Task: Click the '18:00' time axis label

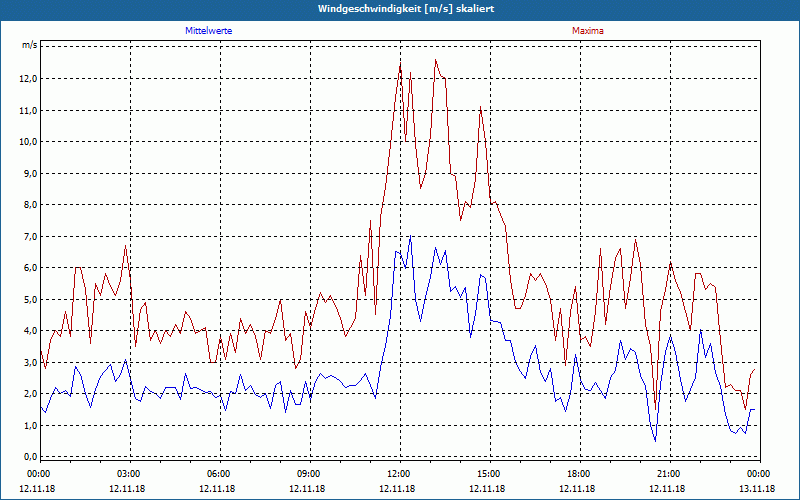Action: click(579, 474)
